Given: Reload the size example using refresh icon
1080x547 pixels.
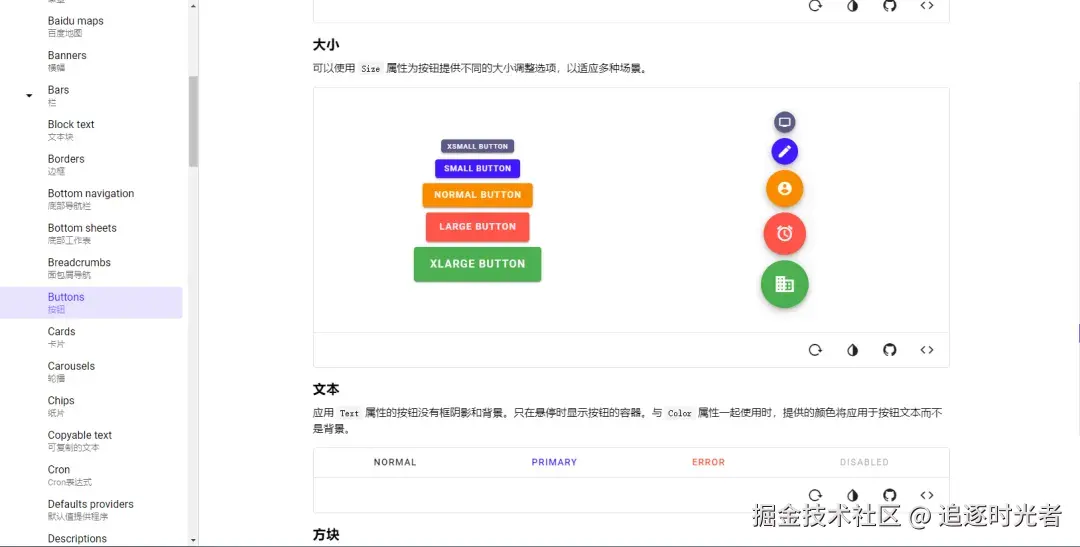Looking at the screenshot, I should [815, 350].
